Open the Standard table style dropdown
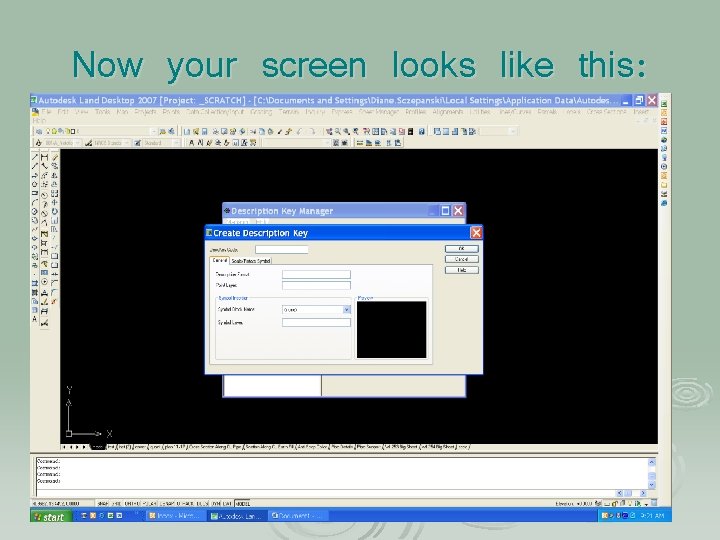The image size is (720, 540). pyautogui.click(x=176, y=143)
